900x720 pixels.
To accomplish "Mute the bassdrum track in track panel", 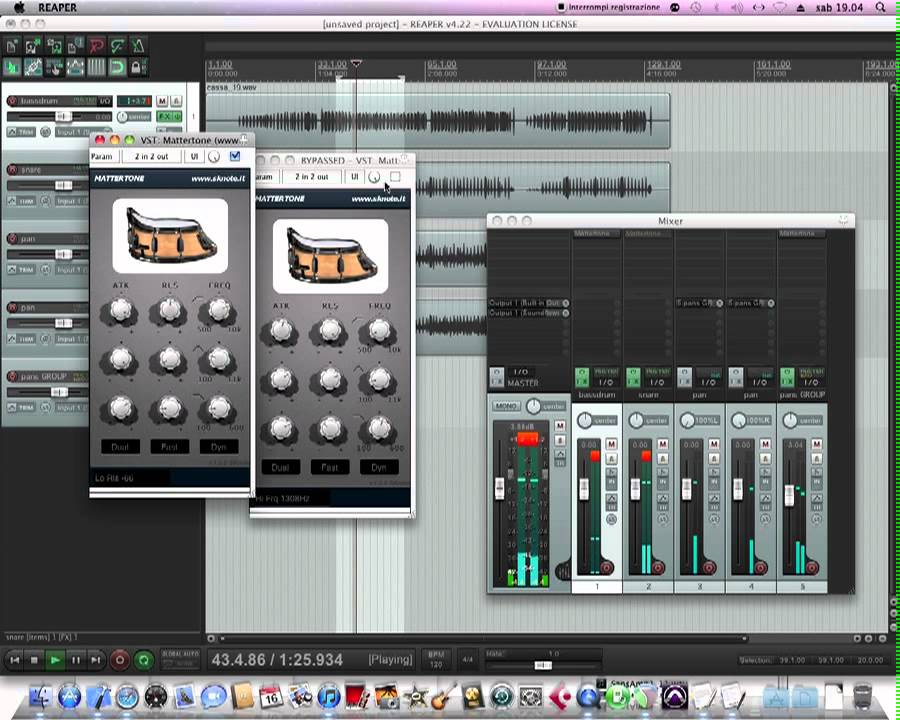I will [x=162, y=101].
